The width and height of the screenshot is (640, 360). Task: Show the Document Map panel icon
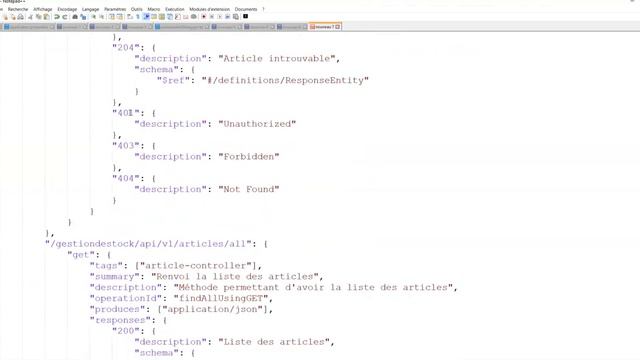162,17
